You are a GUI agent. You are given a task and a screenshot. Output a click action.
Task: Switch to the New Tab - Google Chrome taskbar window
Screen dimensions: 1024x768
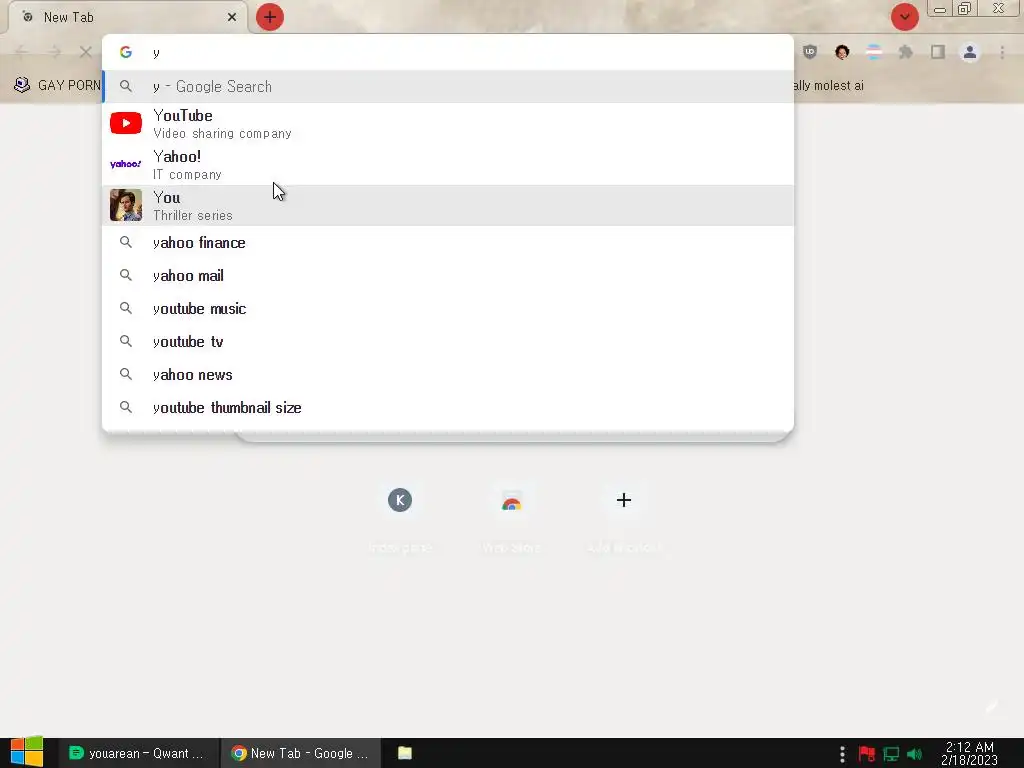[300, 753]
